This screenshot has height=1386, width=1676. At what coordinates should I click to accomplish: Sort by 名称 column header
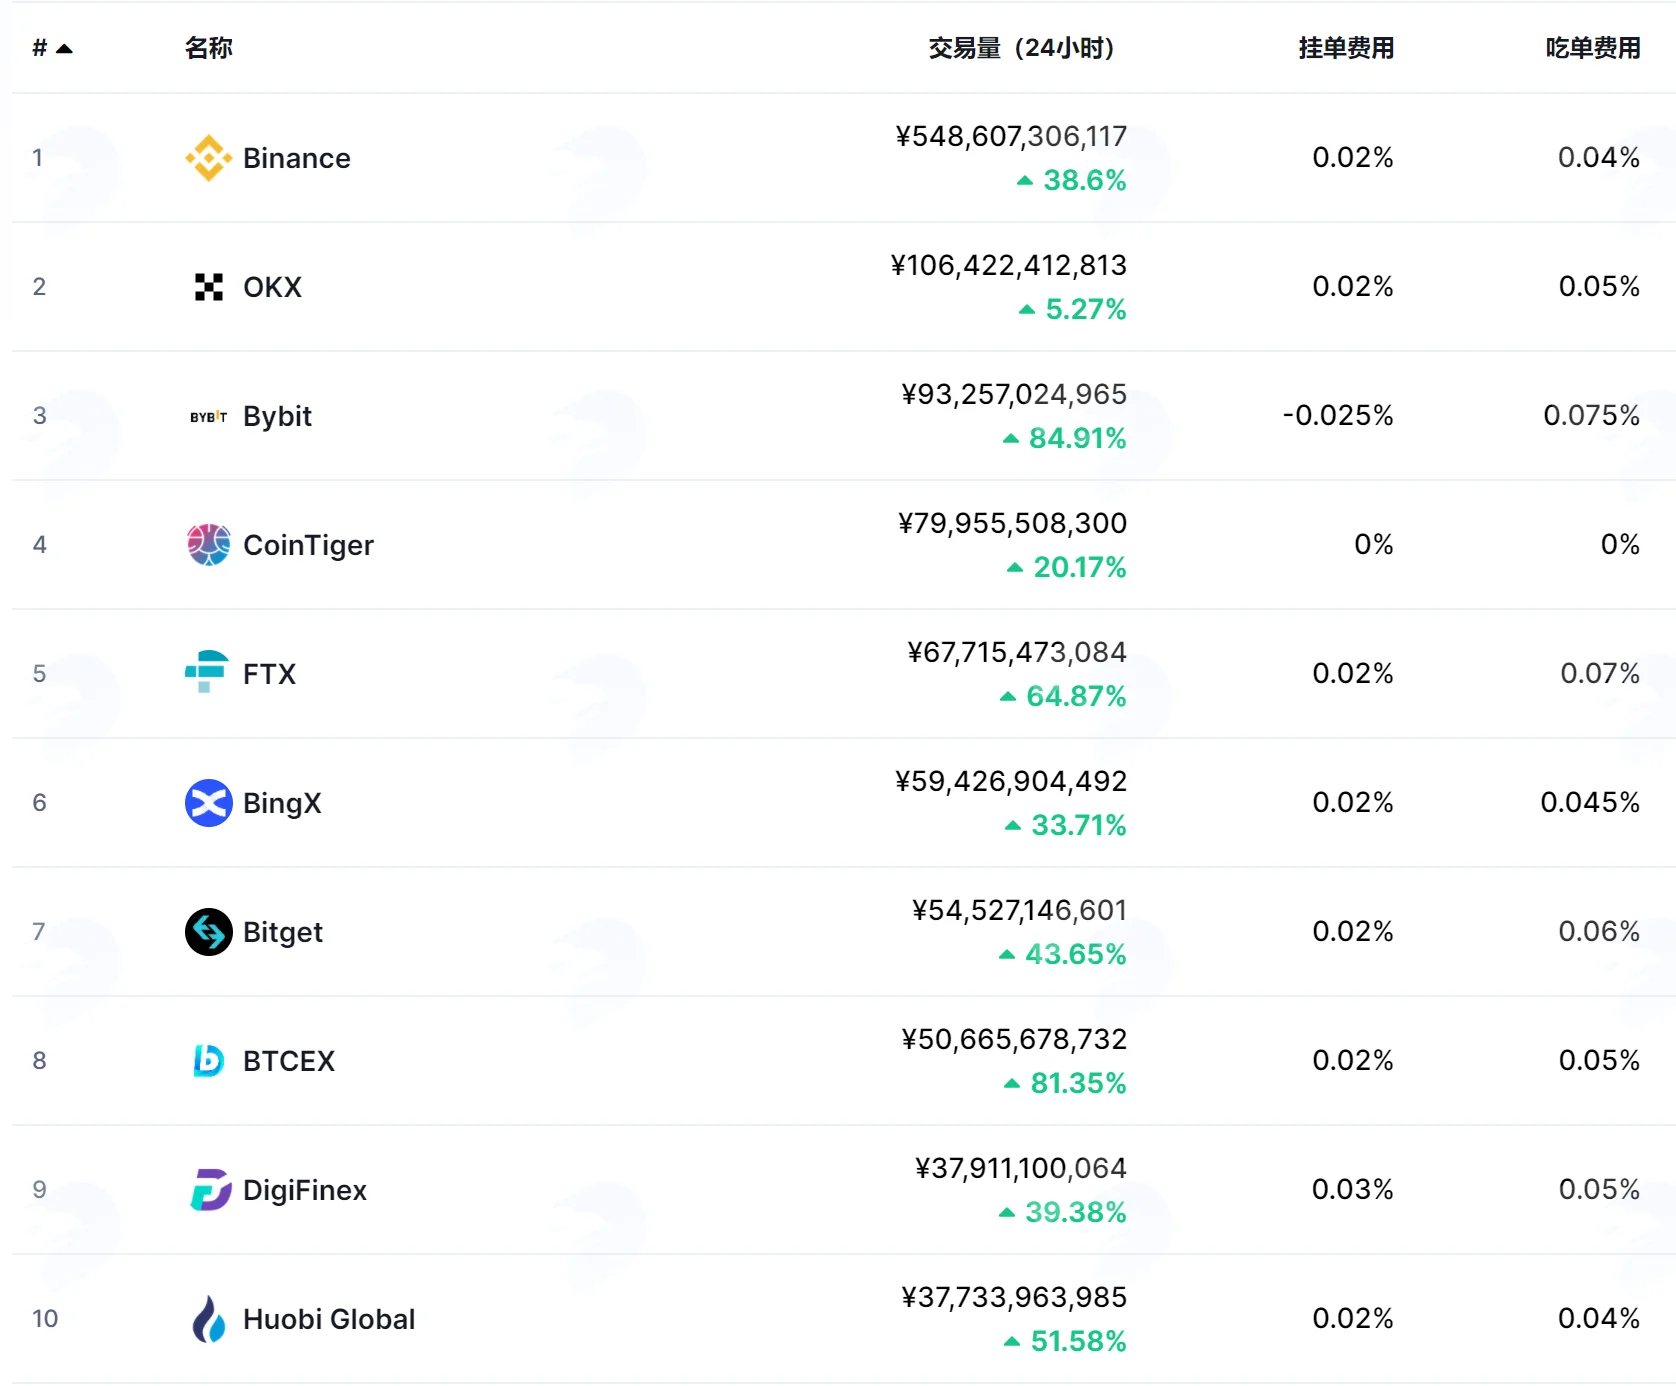(209, 48)
